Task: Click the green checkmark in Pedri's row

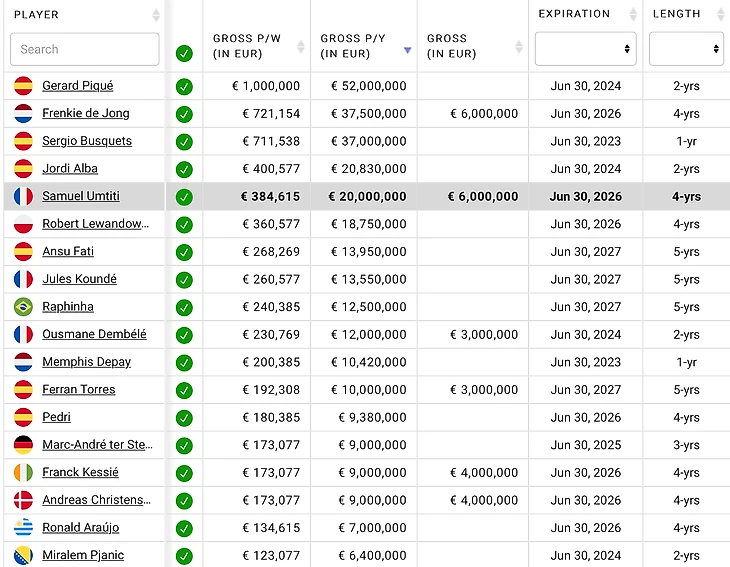Action: (184, 418)
